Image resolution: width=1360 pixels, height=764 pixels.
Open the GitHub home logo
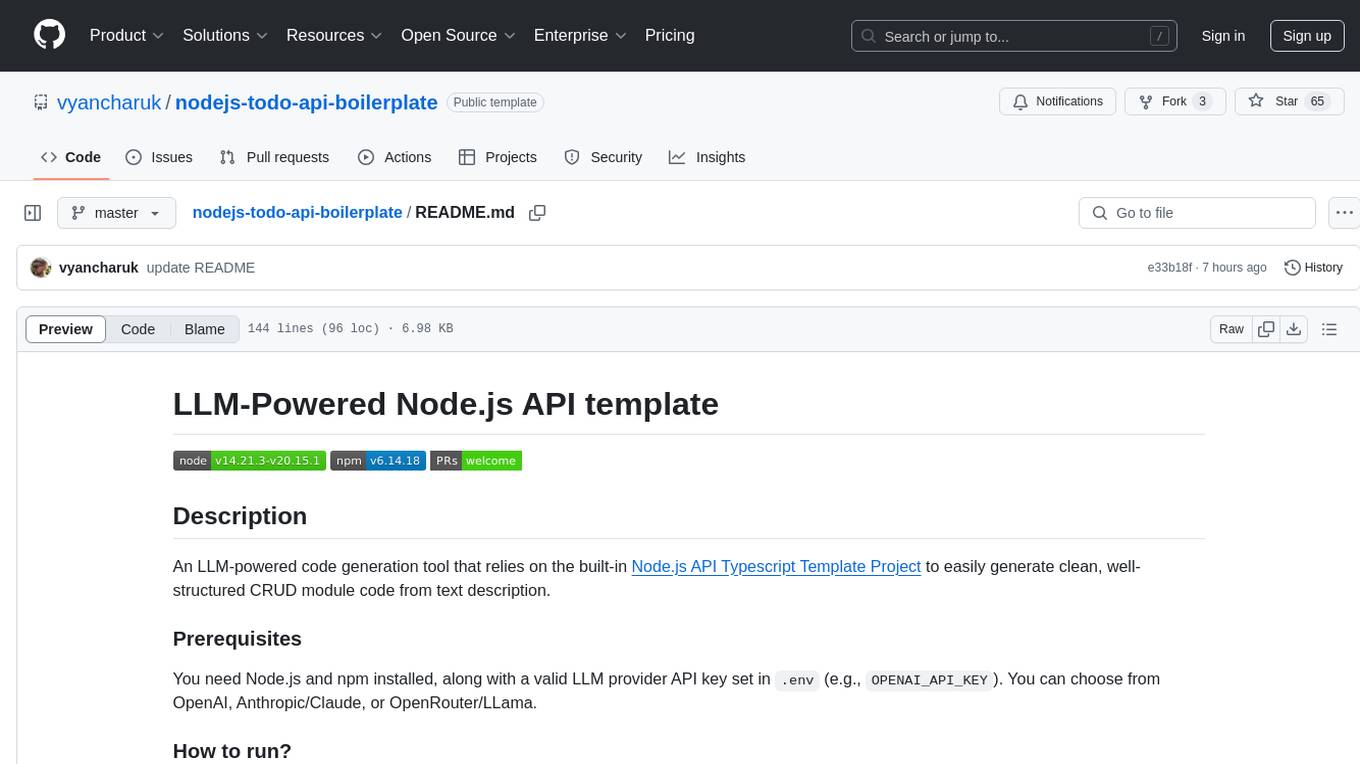[x=49, y=35]
